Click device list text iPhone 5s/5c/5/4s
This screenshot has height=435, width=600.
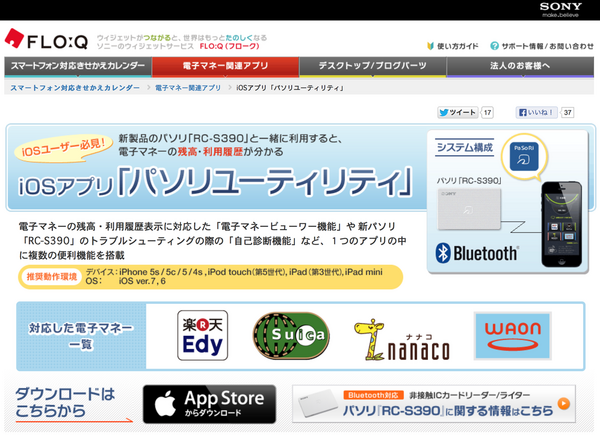(x=161, y=272)
